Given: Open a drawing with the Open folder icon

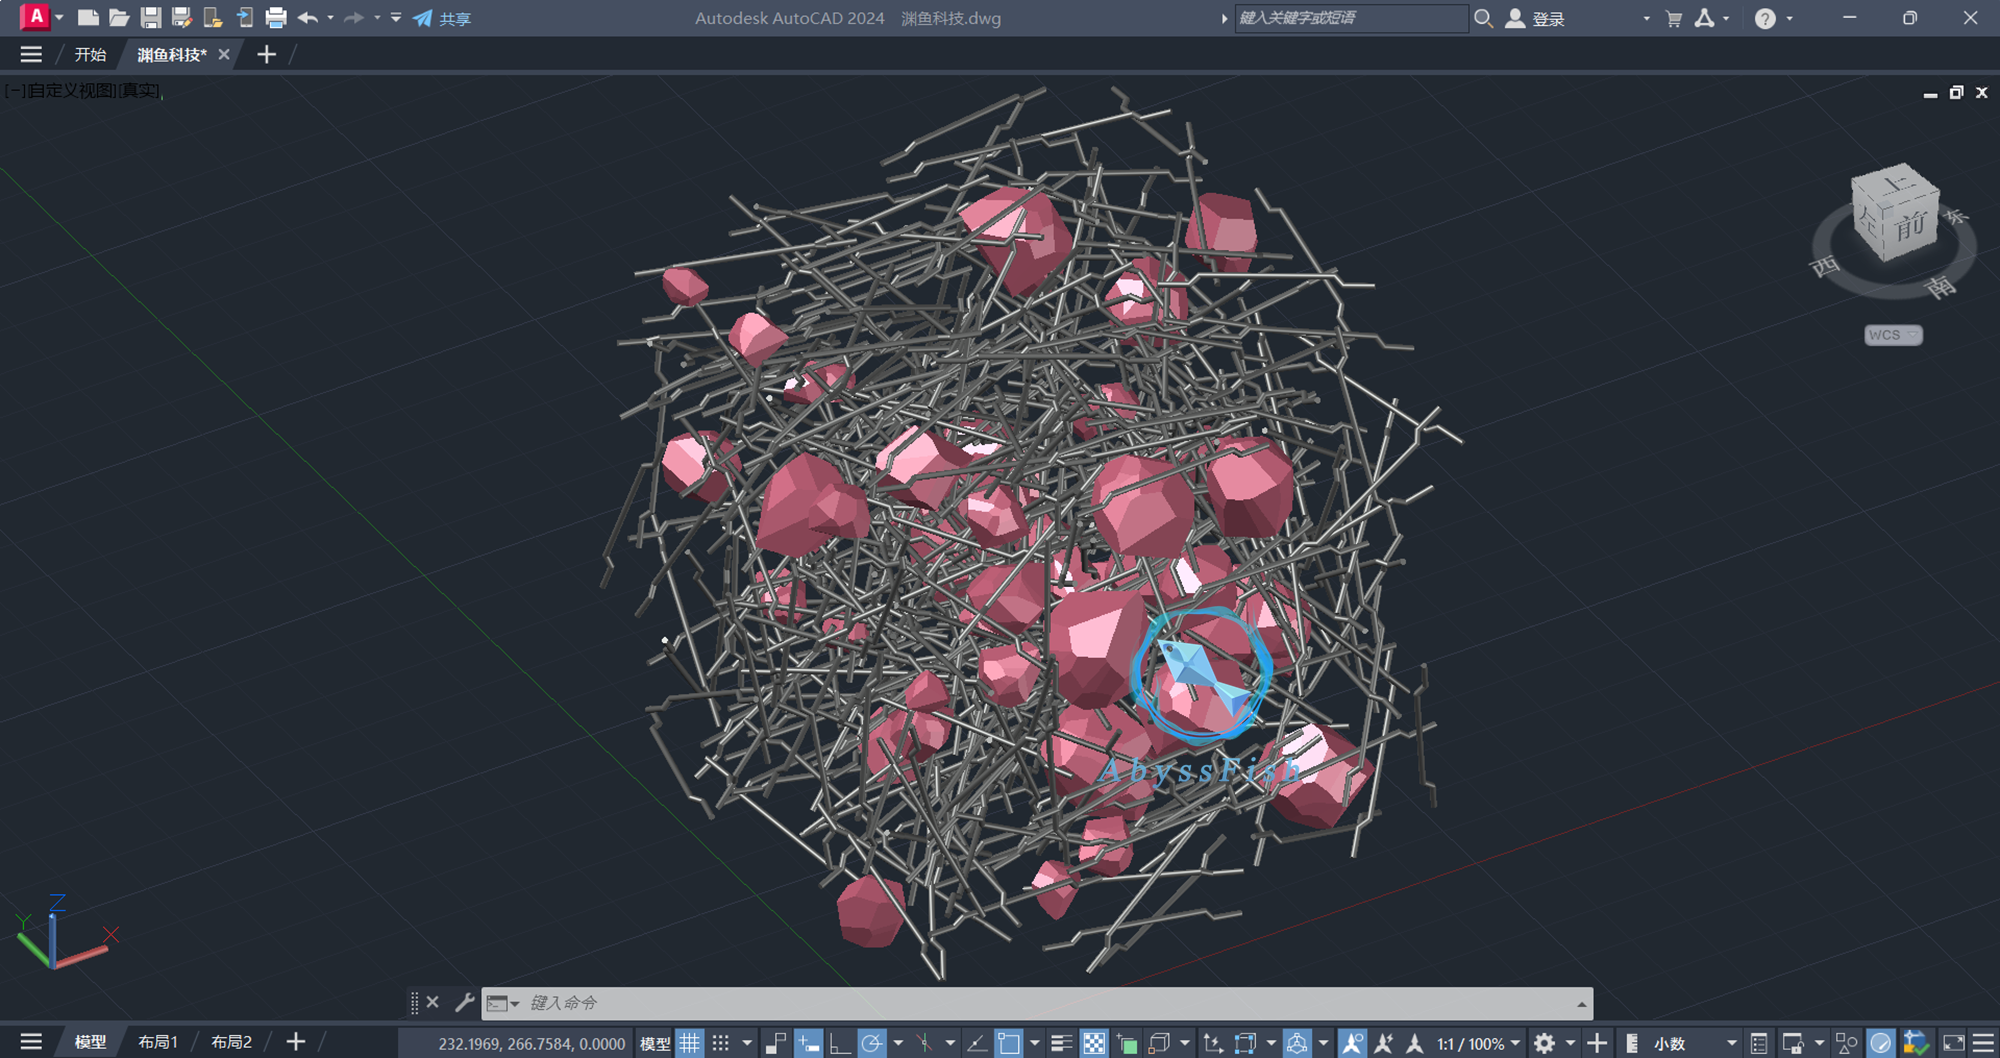Looking at the screenshot, I should click(119, 18).
